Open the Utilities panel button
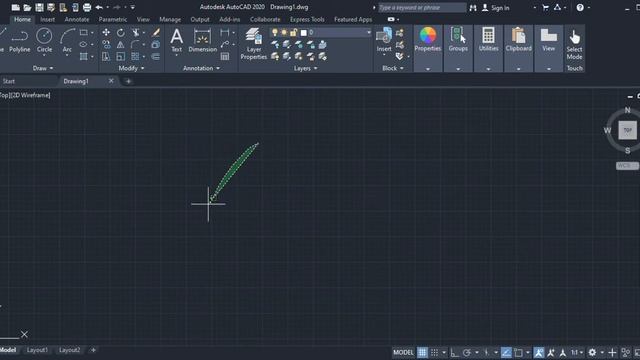640x360 pixels. pos(488,48)
